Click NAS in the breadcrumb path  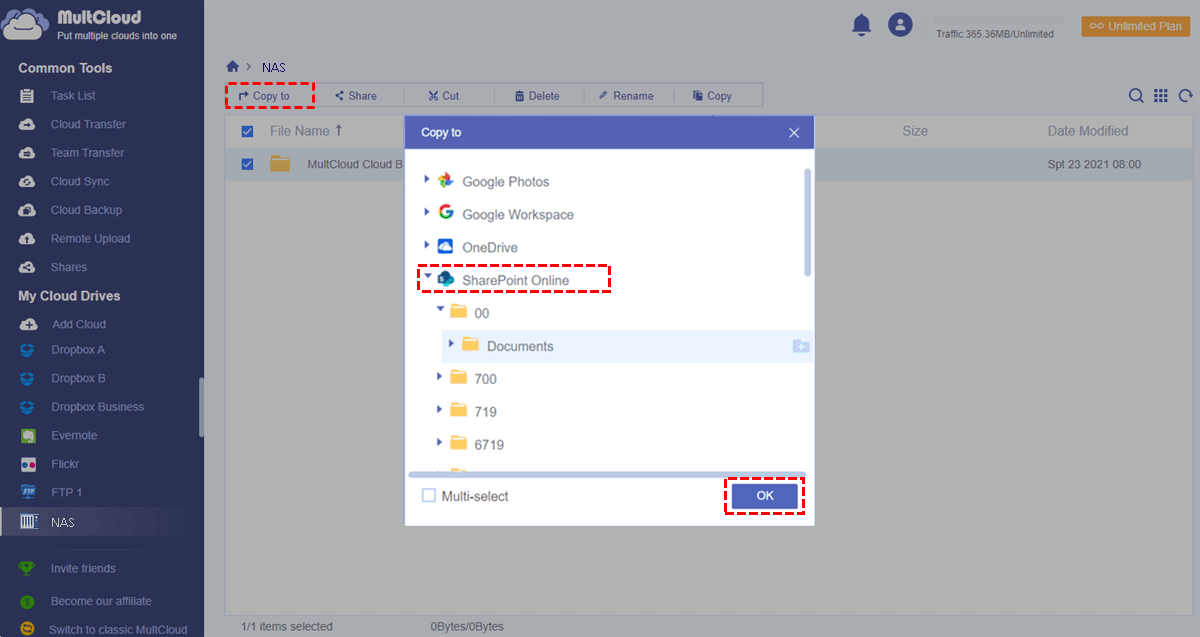click(x=274, y=67)
